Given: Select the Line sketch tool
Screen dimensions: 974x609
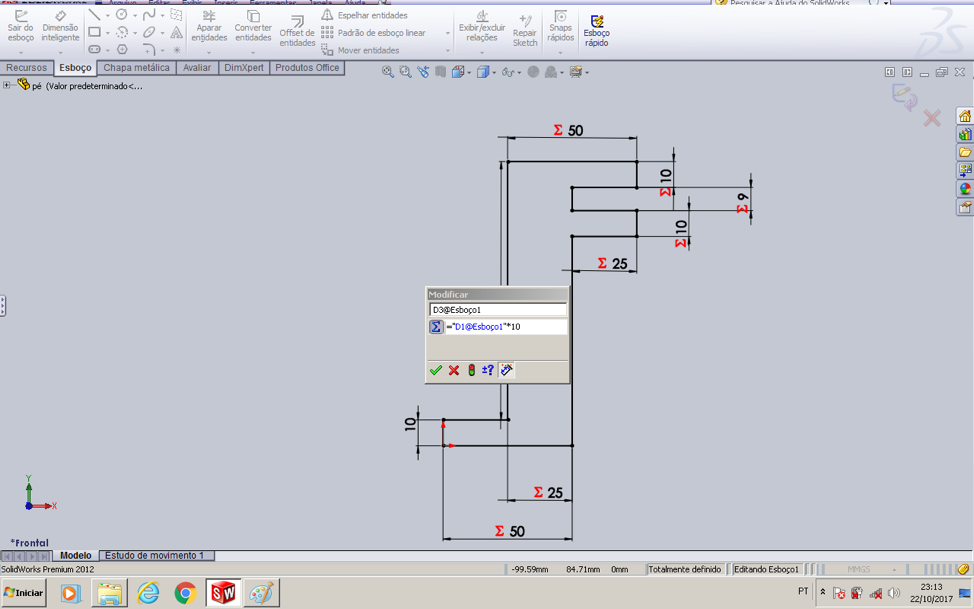Looking at the screenshot, I should pos(94,14).
